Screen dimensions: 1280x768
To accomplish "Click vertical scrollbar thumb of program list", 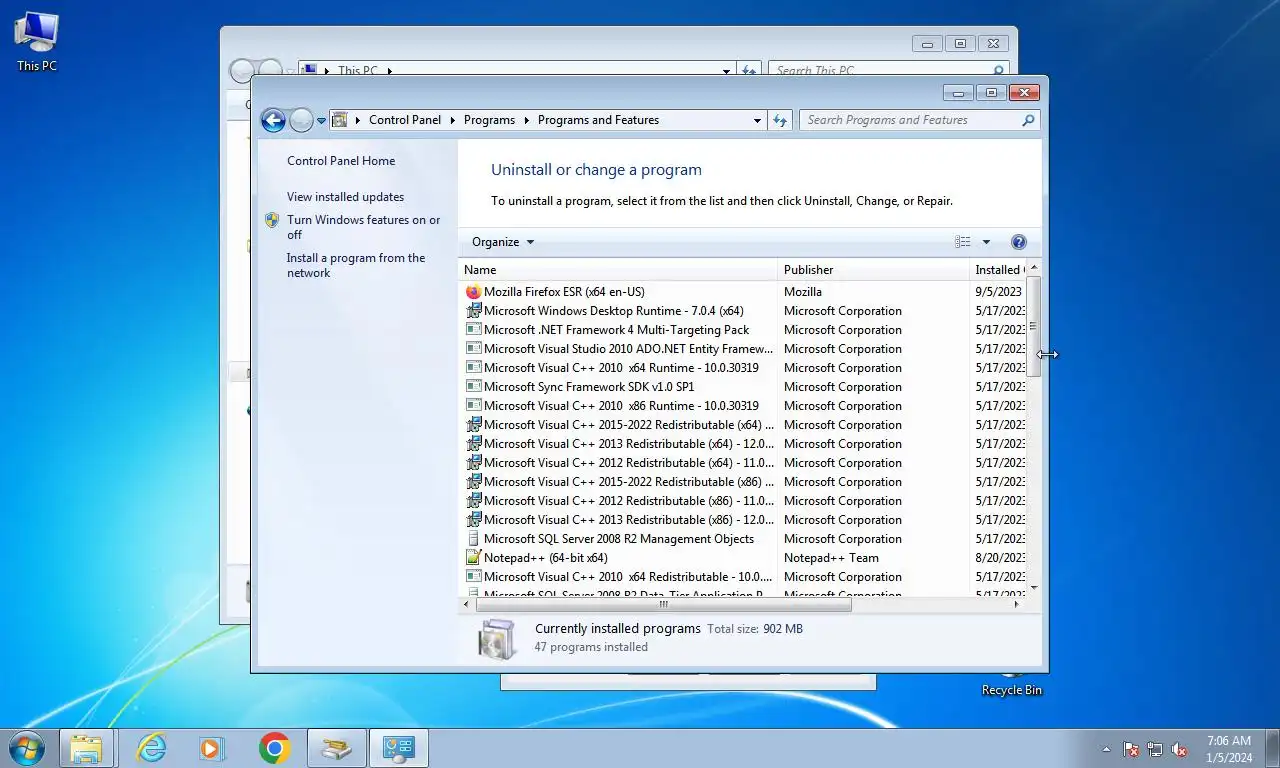I will (1033, 326).
